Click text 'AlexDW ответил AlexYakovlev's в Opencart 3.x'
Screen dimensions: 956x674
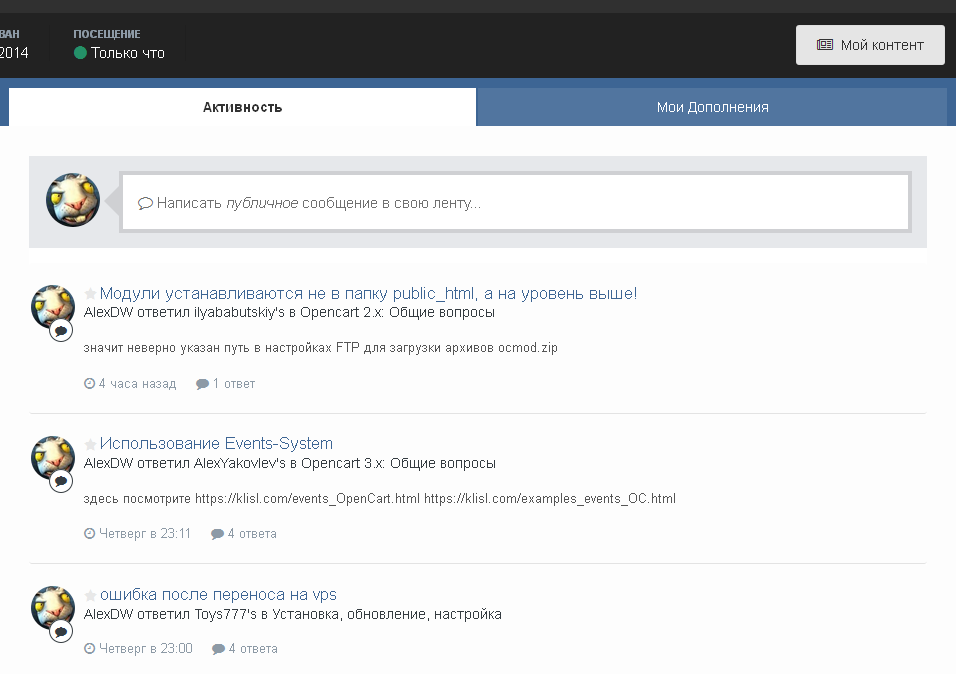232,464
